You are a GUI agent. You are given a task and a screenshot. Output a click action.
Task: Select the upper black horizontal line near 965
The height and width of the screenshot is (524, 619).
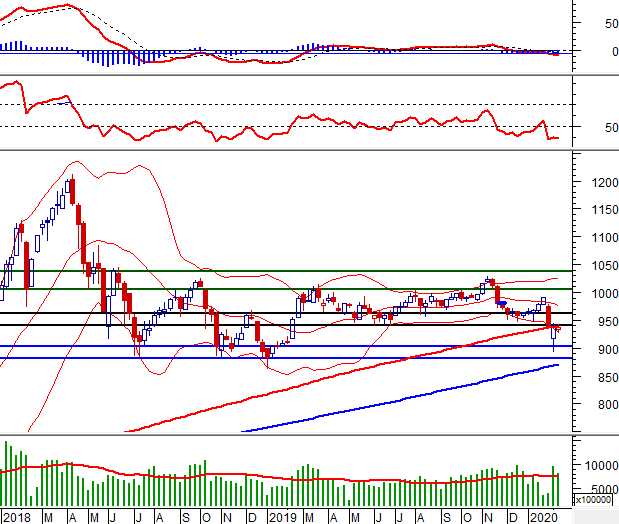[x=286, y=313]
